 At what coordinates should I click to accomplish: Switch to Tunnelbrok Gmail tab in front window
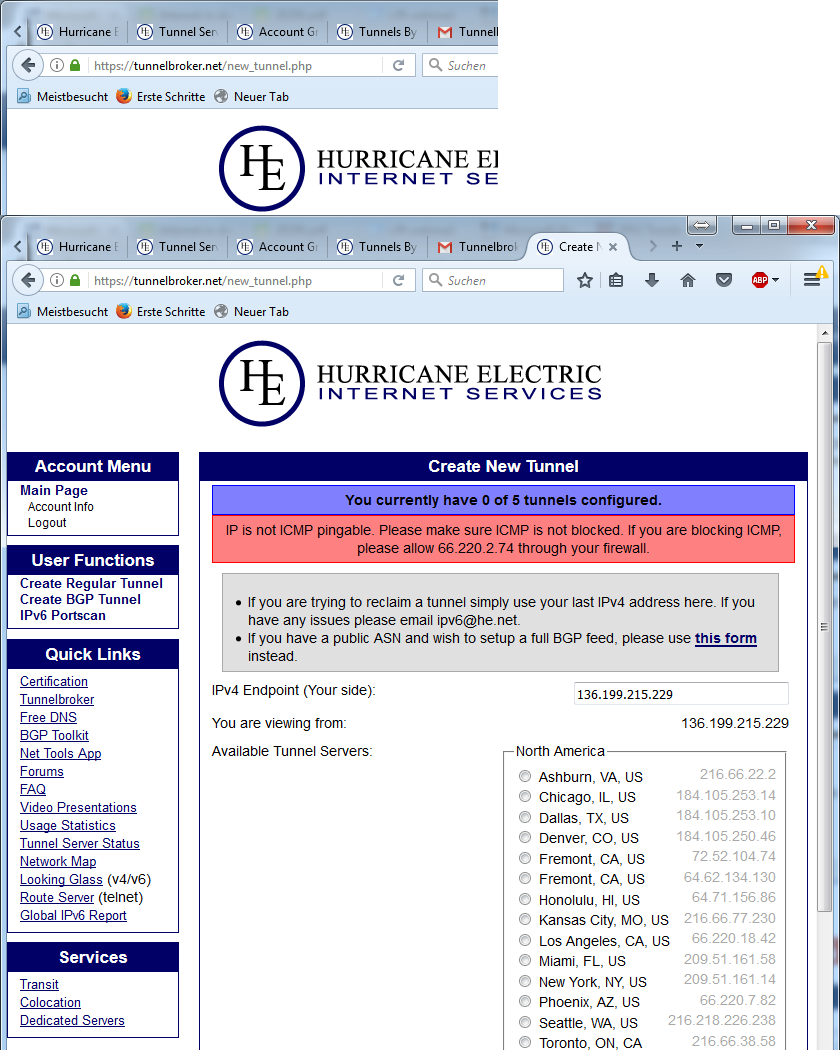tap(478, 246)
